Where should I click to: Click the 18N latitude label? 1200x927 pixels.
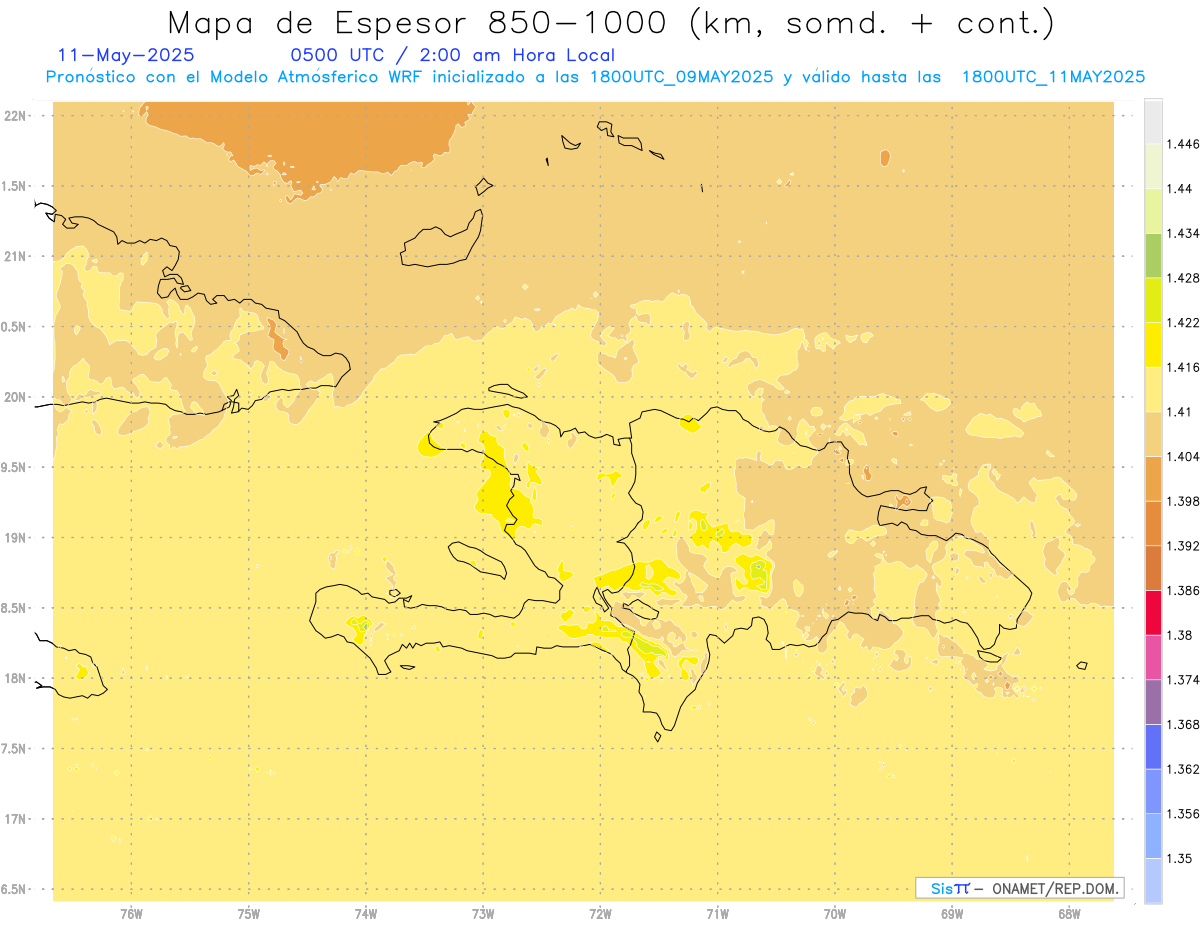point(14,678)
